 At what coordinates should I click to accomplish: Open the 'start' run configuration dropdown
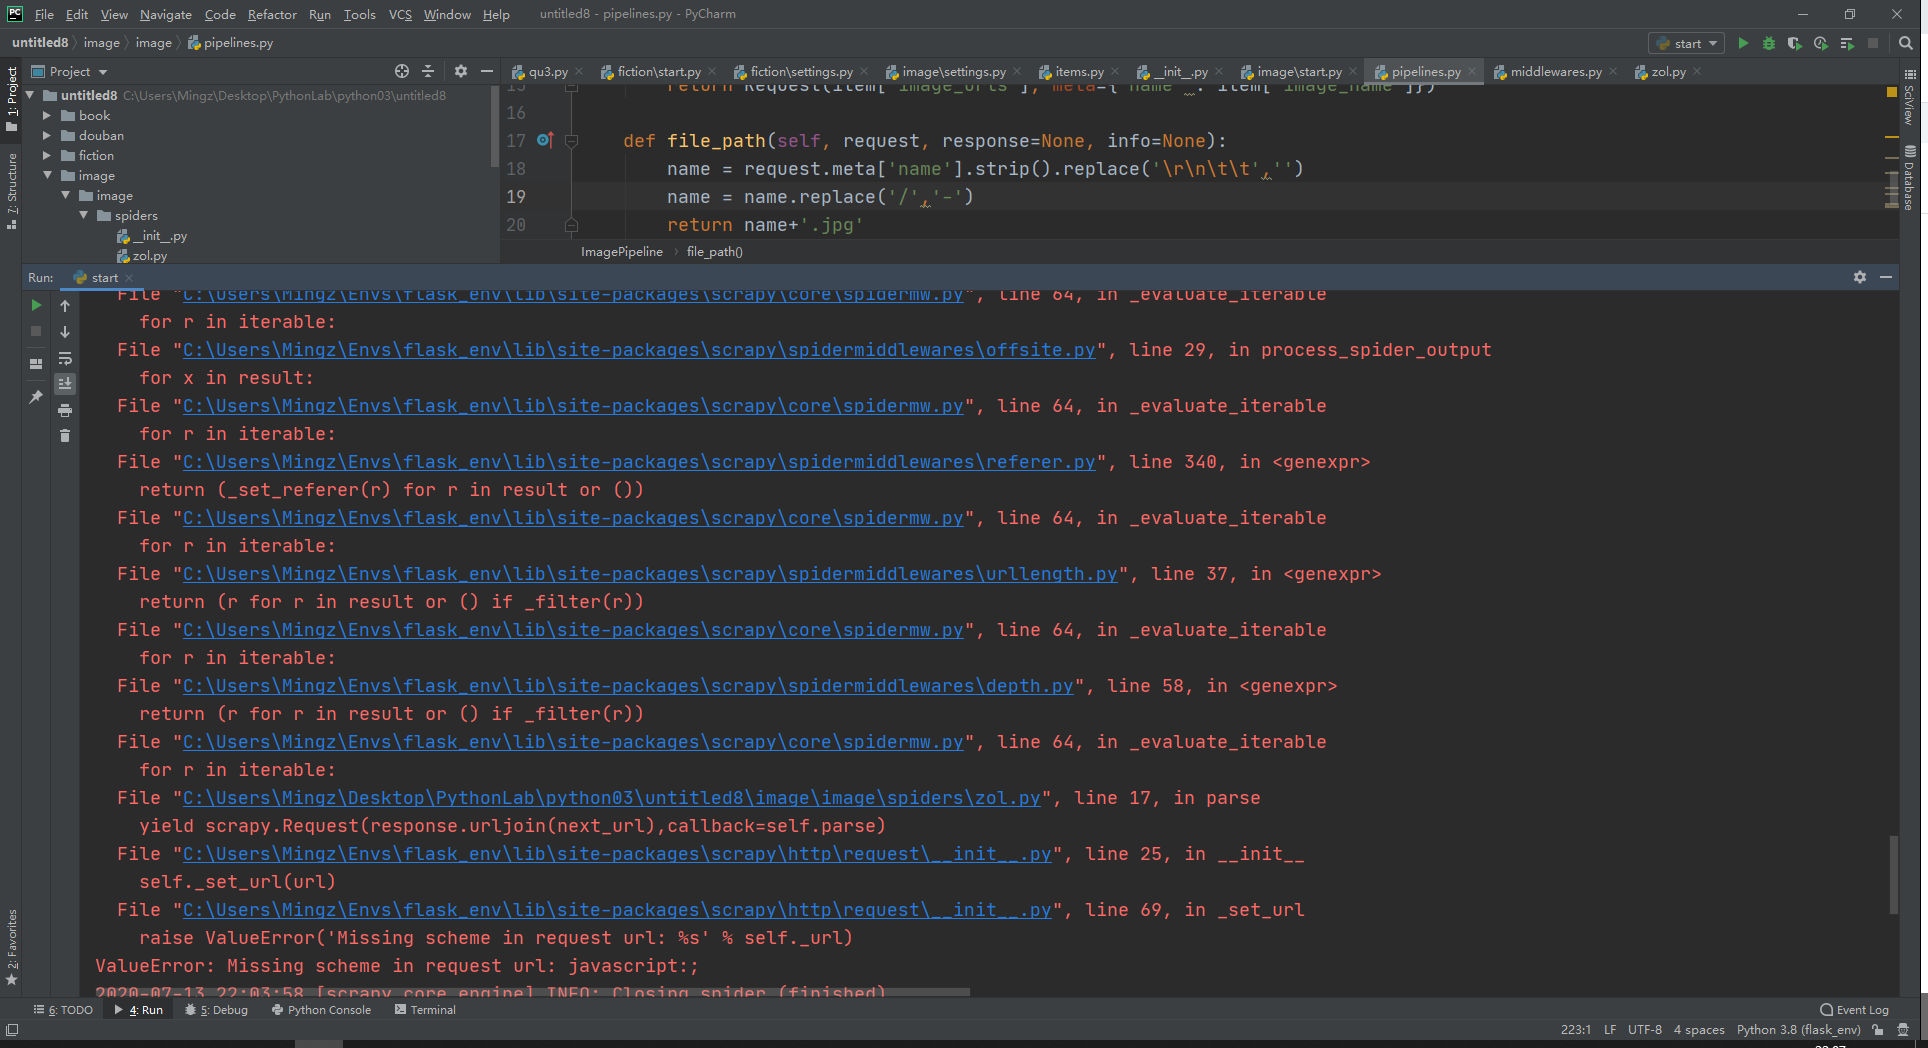[1686, 43]
